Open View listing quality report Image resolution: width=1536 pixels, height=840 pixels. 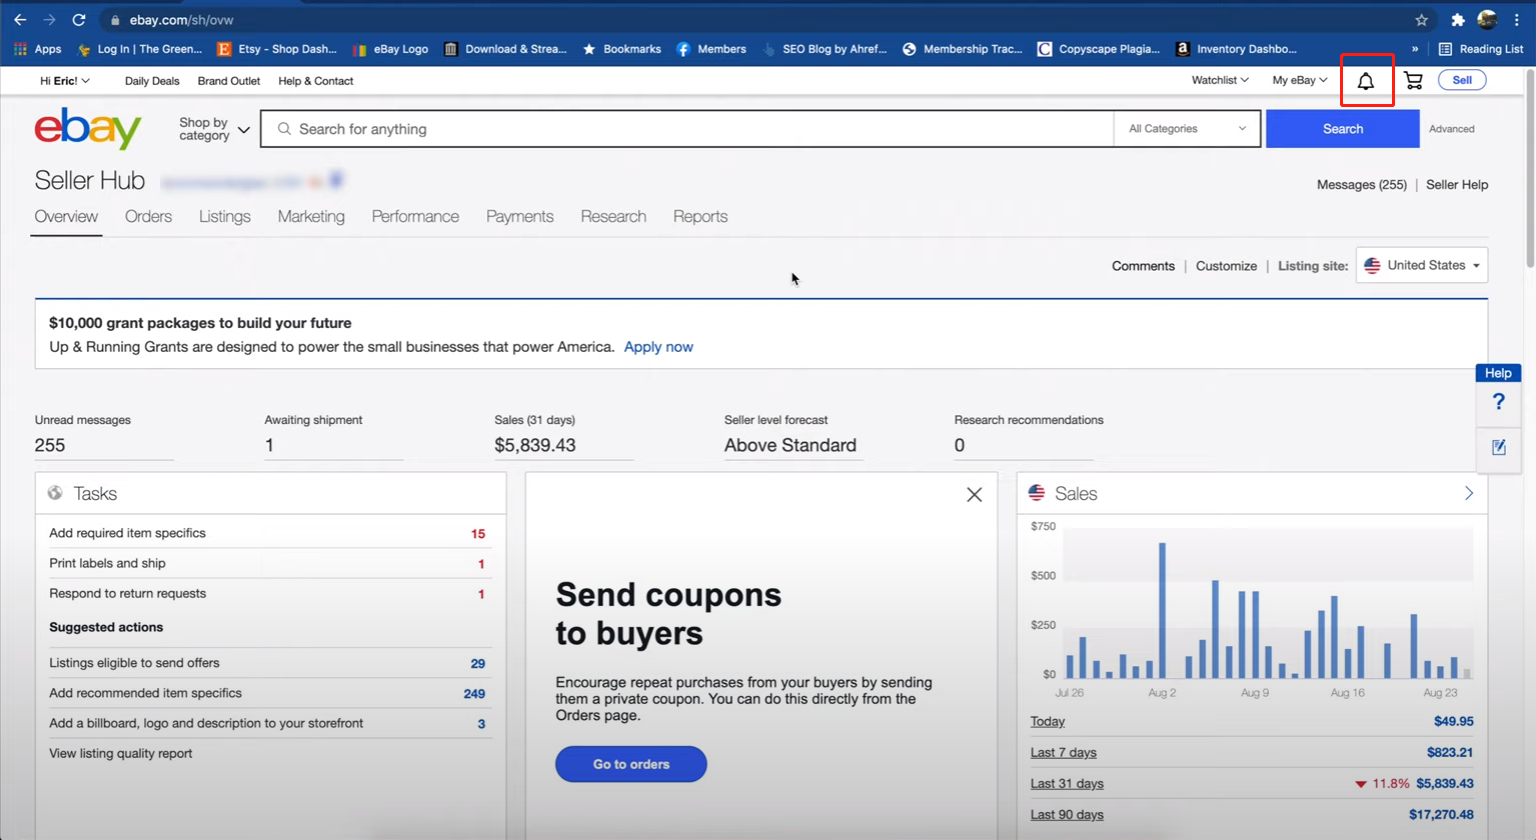point(120,754)
